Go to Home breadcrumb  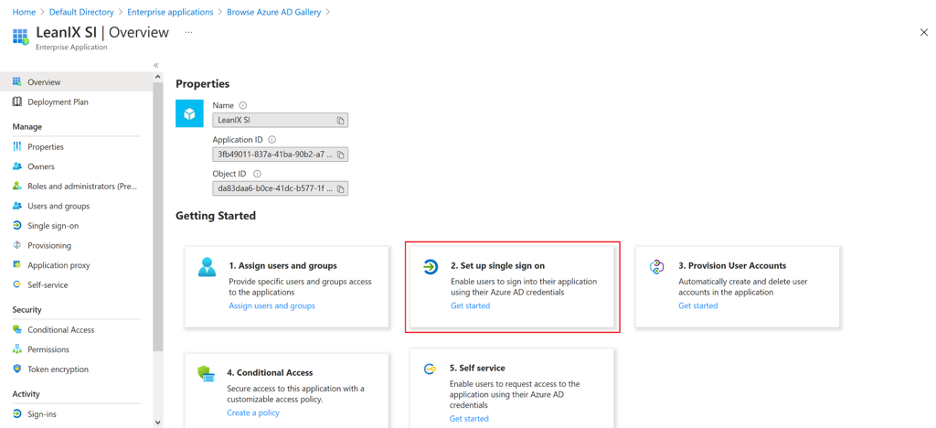[24, 11]
